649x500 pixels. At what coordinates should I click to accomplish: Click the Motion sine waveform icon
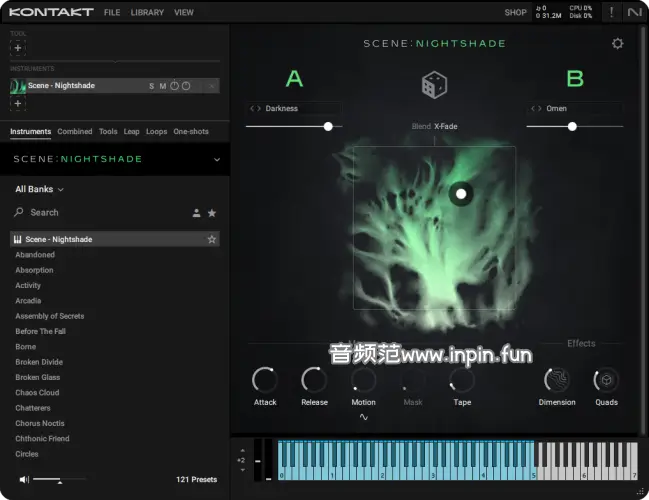click(363, 417)
